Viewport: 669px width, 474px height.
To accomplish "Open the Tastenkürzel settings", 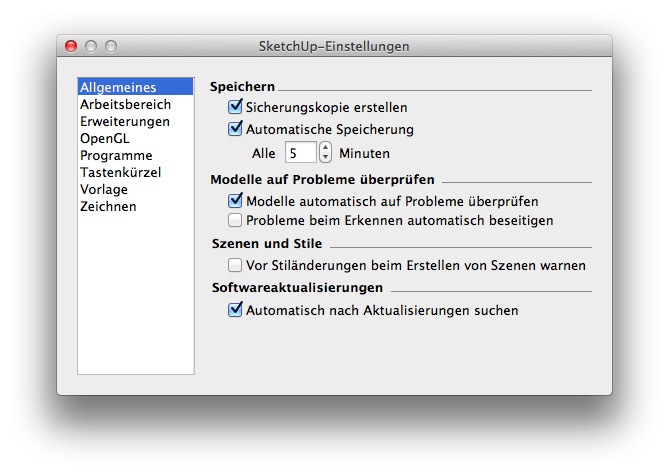I will click(120, 173).
